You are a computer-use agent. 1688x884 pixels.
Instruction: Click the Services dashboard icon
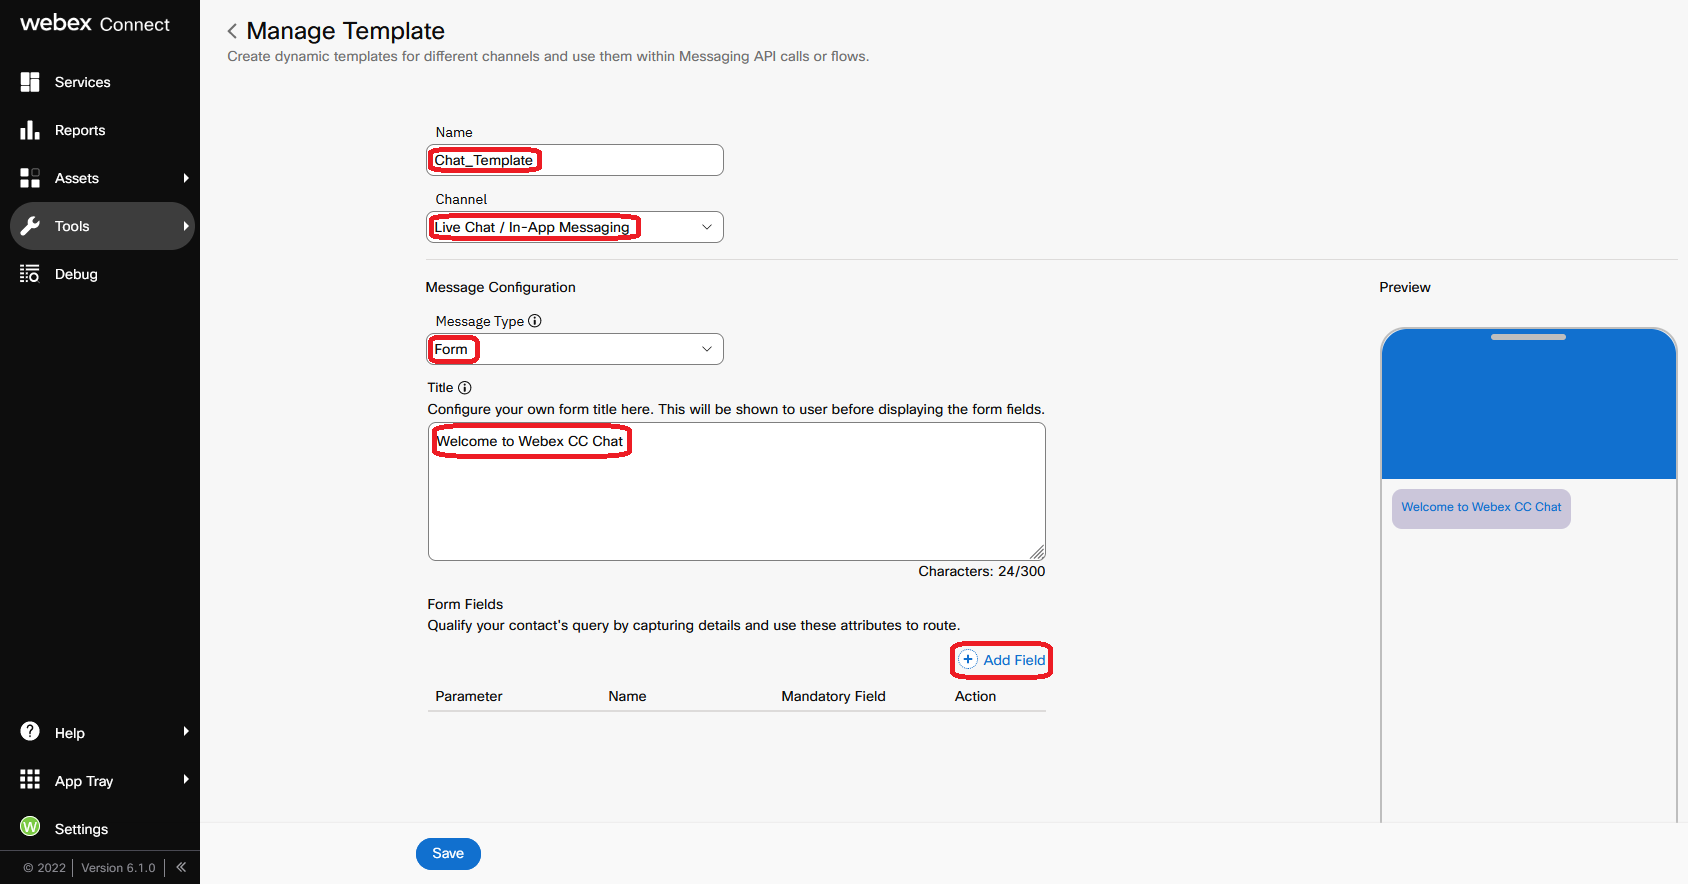pos(30,82)
